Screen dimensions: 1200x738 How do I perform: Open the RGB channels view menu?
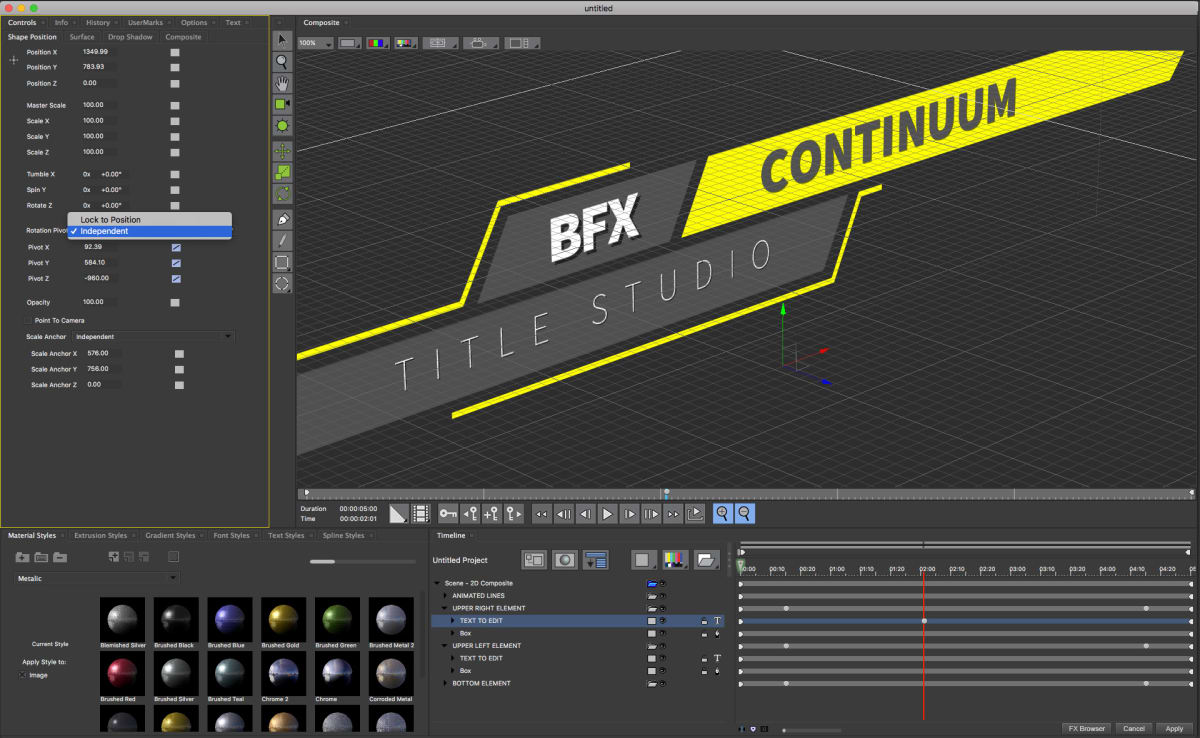click(377, 43)
